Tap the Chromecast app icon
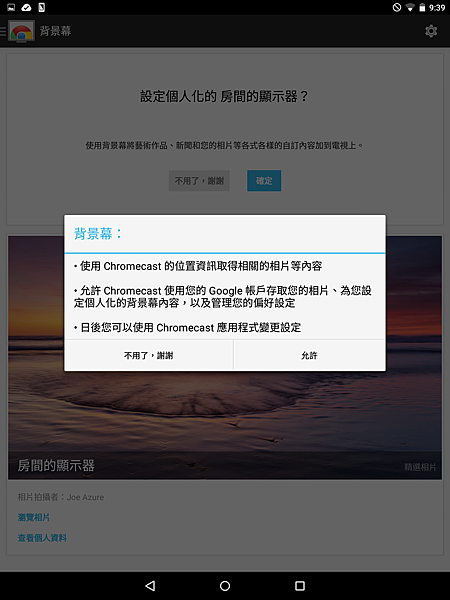 (21, 31)
